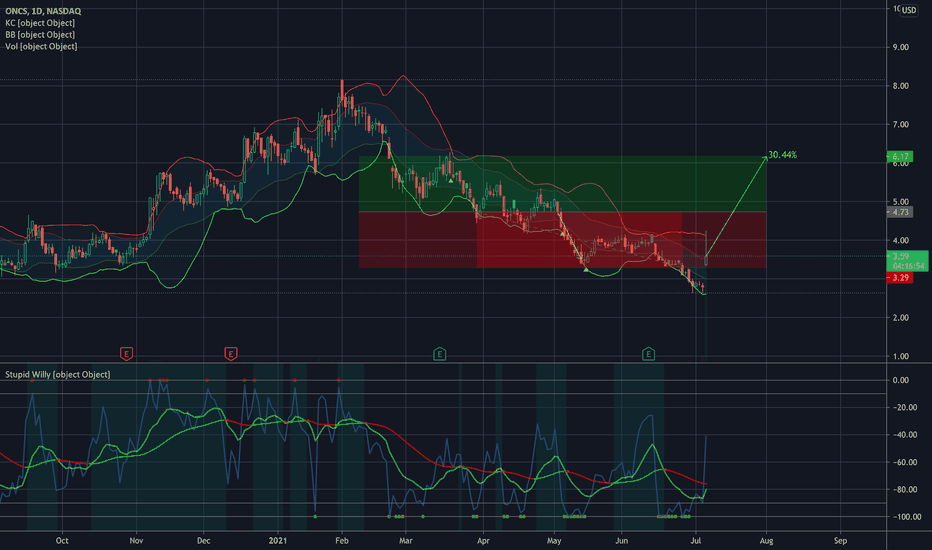The width and height of the screenshot is (932, 550).
Task: Click the Feb label on time axis
Action: click(342, 540)
